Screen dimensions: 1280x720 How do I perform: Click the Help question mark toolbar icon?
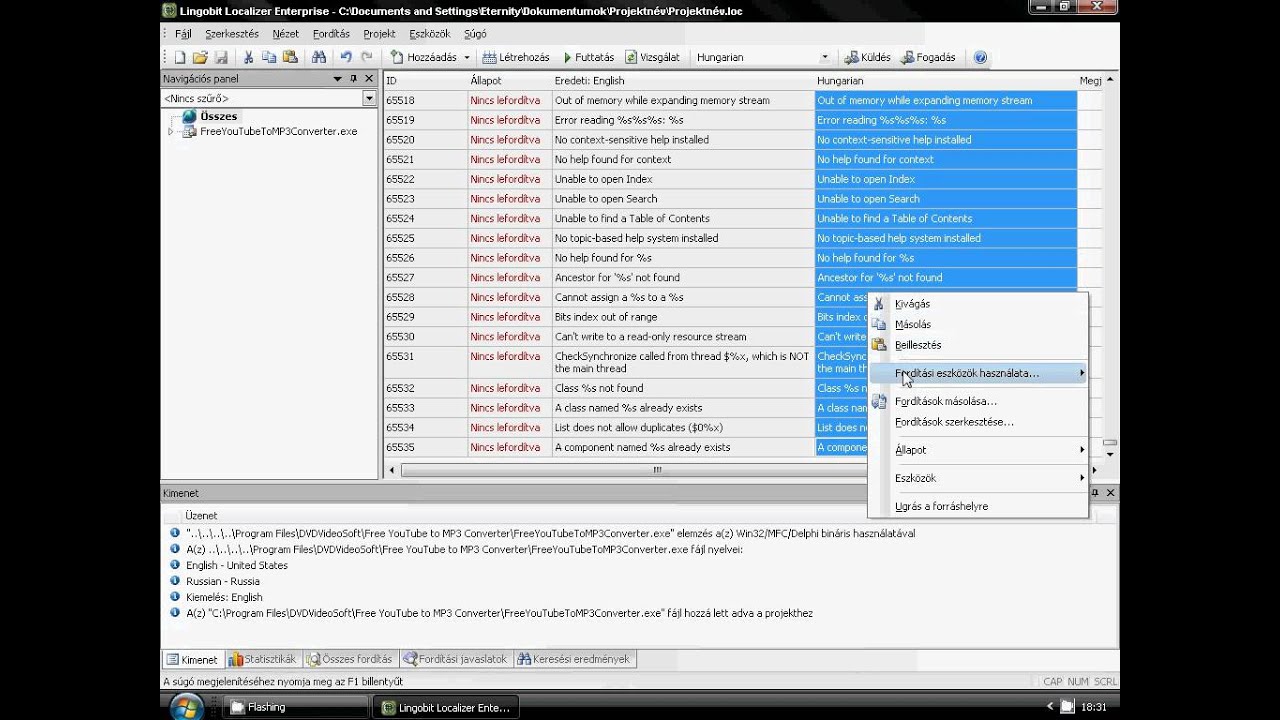[x=980, y=58]
